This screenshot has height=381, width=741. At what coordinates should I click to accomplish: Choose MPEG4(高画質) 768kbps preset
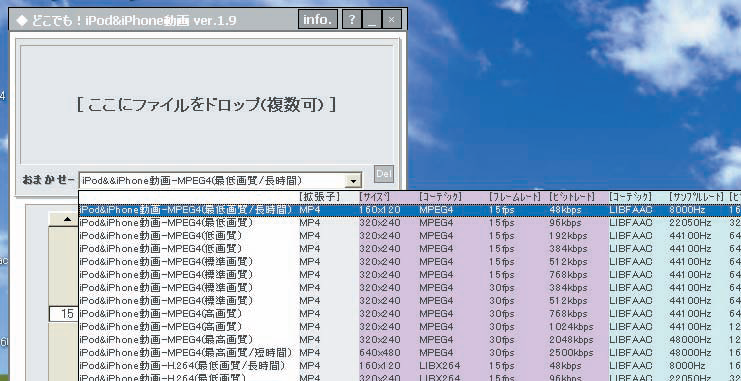coord(410,313)
